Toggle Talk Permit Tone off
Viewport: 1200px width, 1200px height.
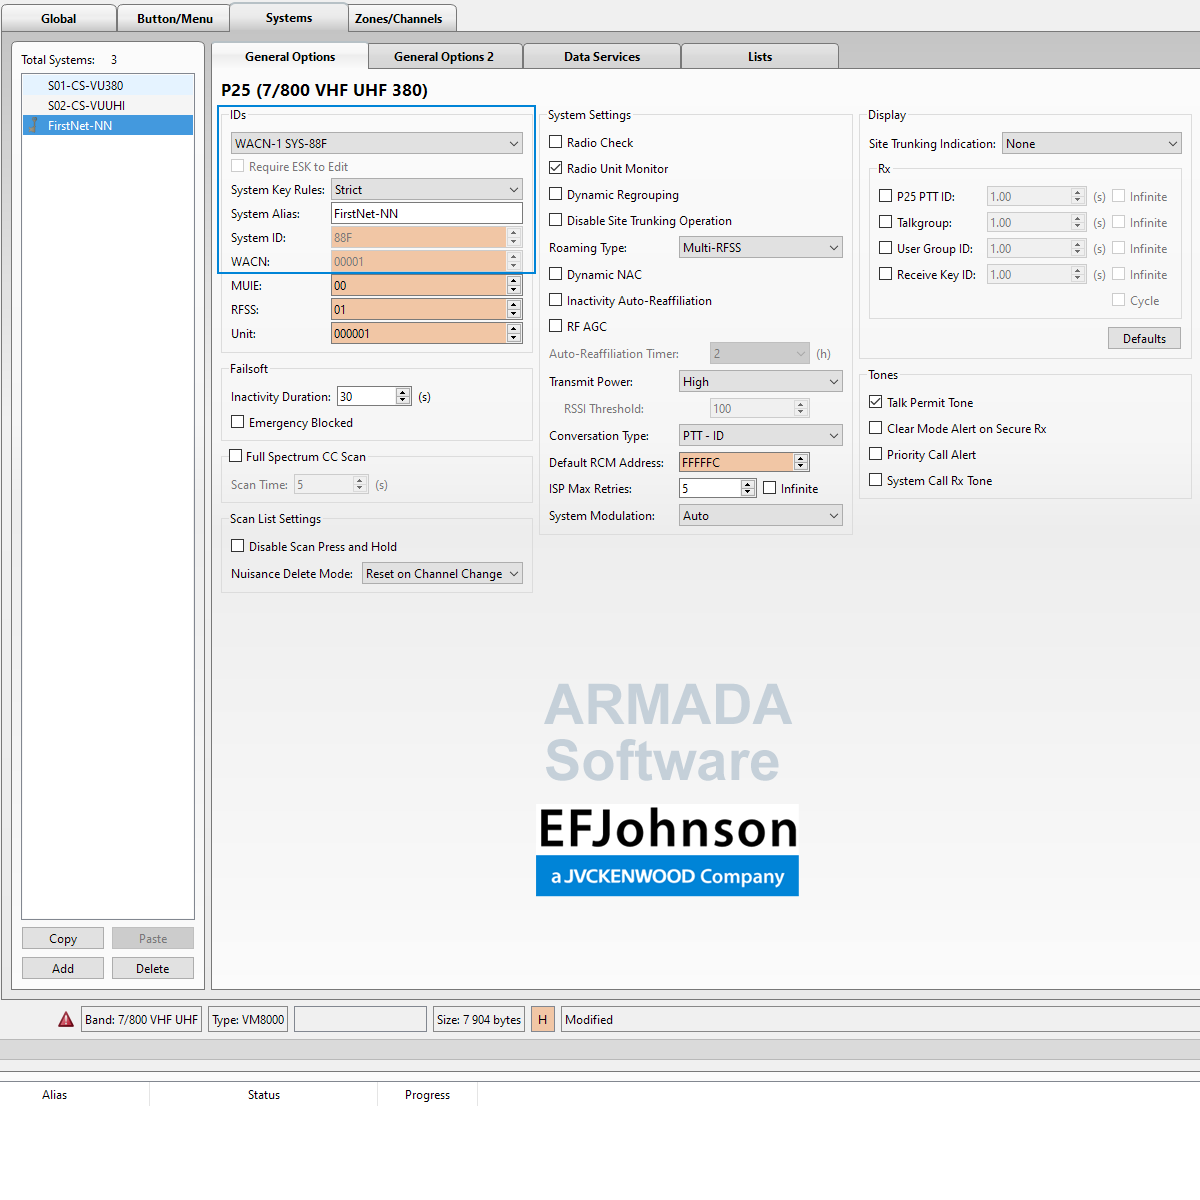coord(876,402)
